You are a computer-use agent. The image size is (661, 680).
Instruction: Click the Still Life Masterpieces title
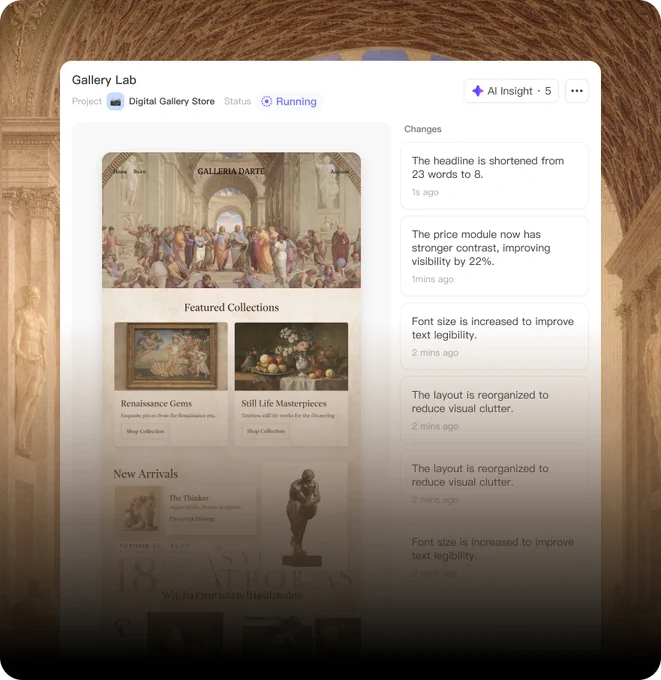(x=284, y=403)
